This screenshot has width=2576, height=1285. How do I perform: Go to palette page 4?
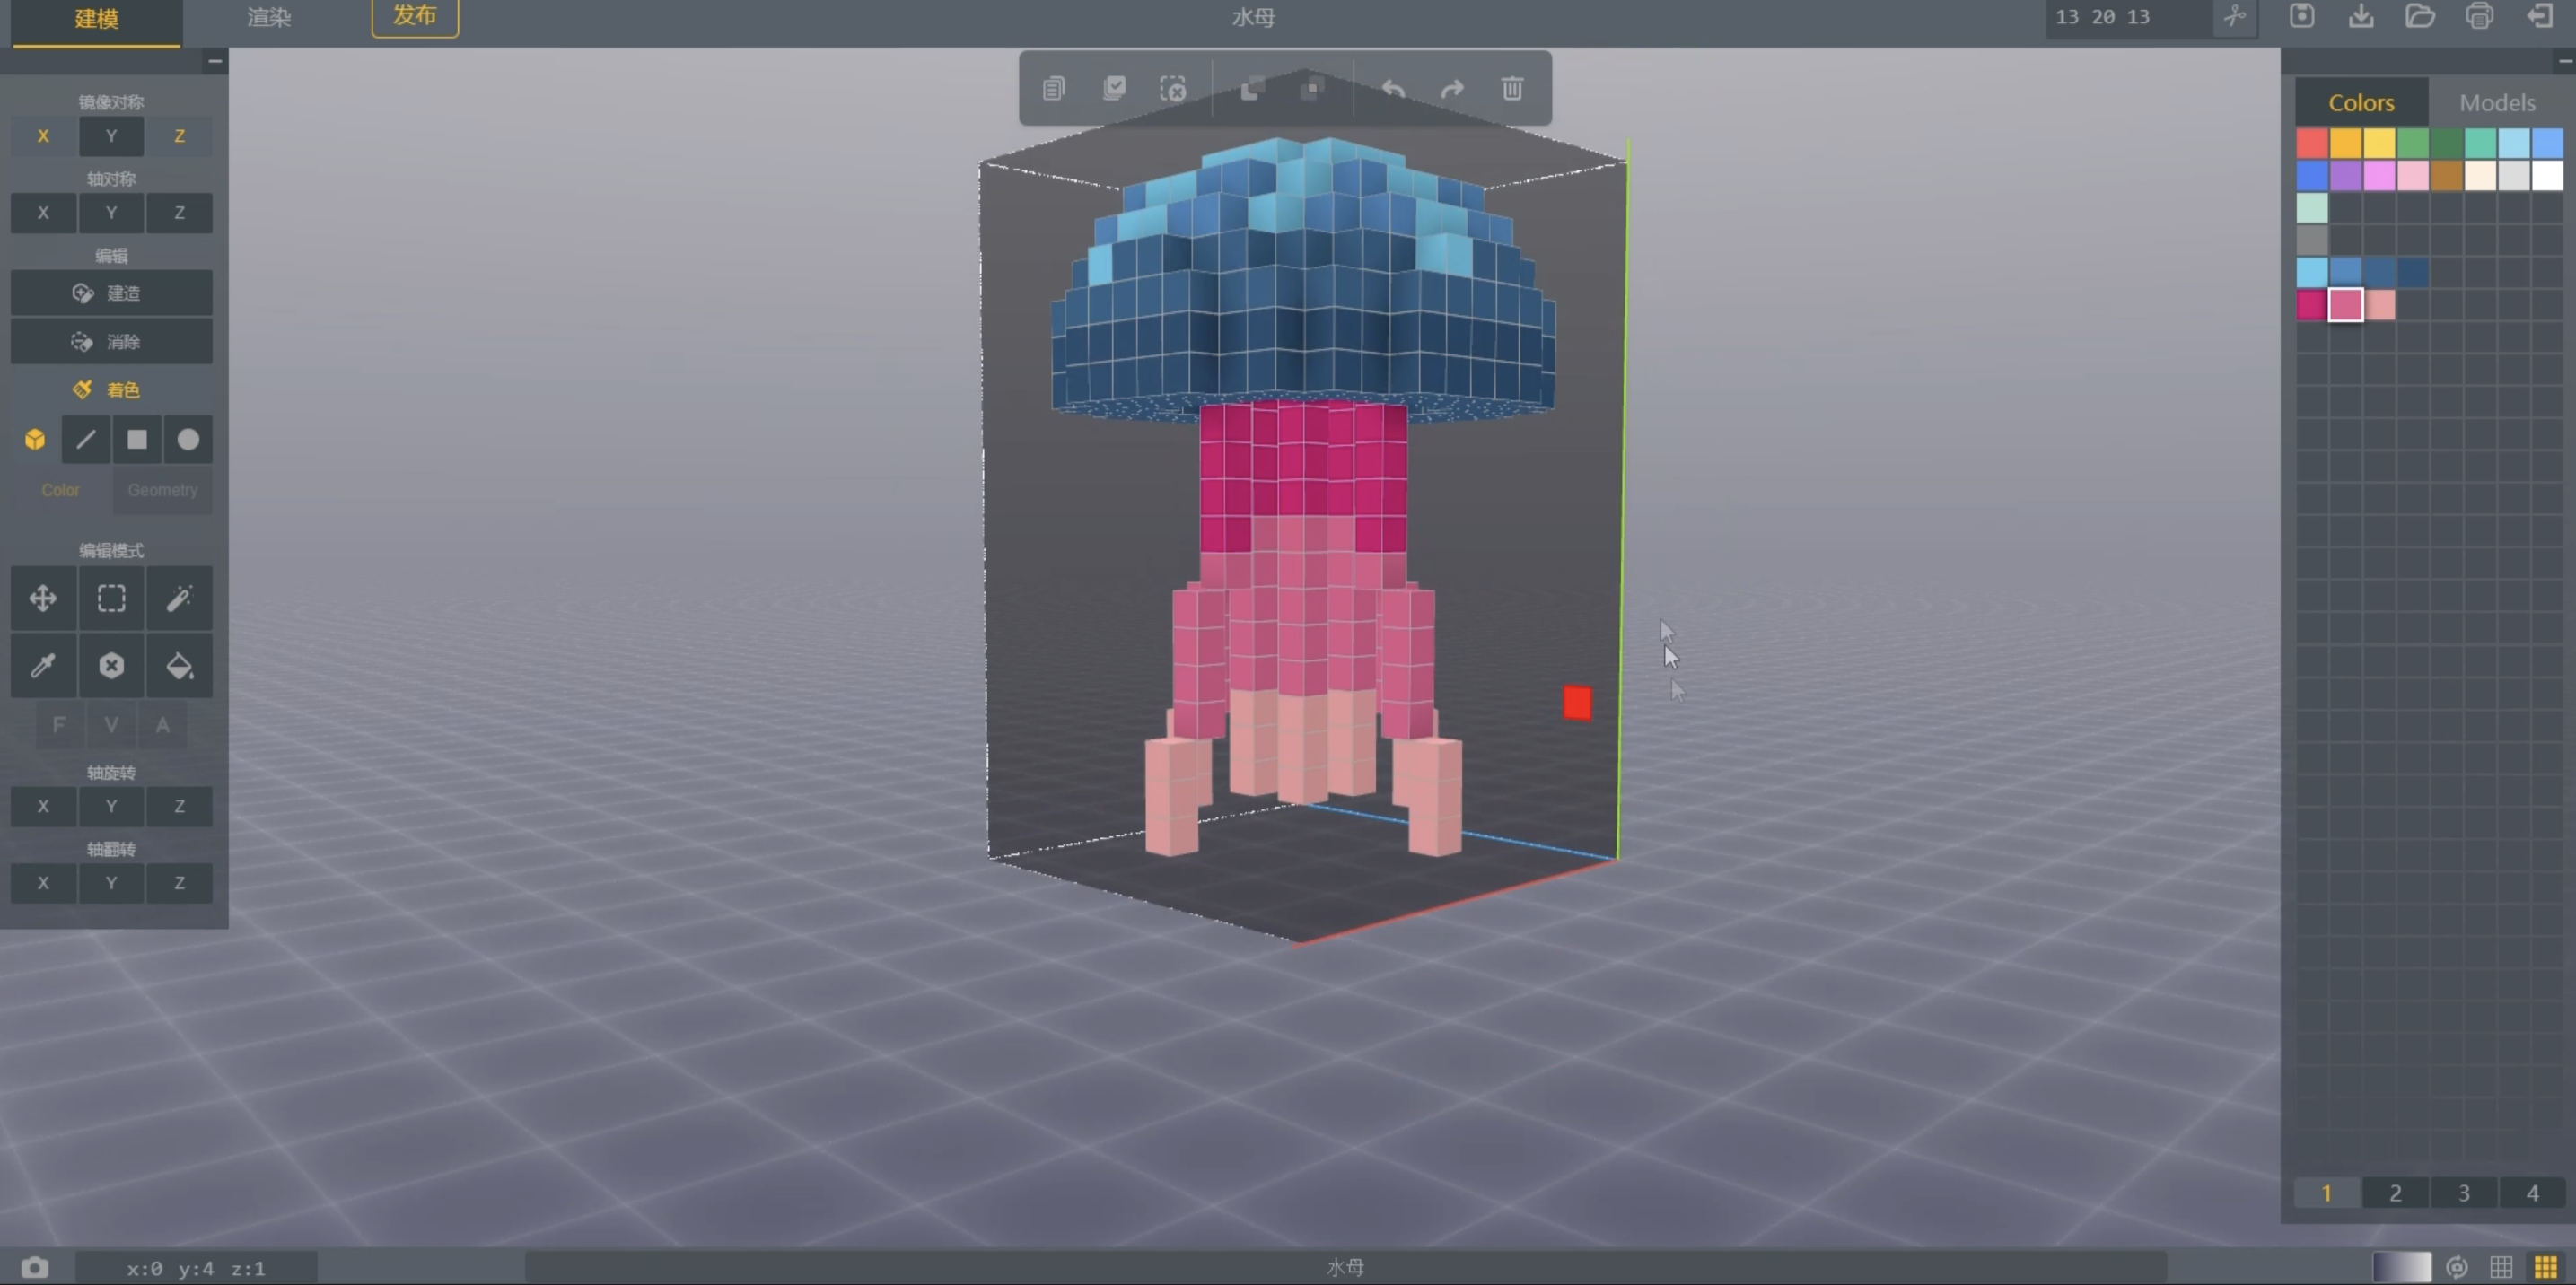coord(2532,1193)
